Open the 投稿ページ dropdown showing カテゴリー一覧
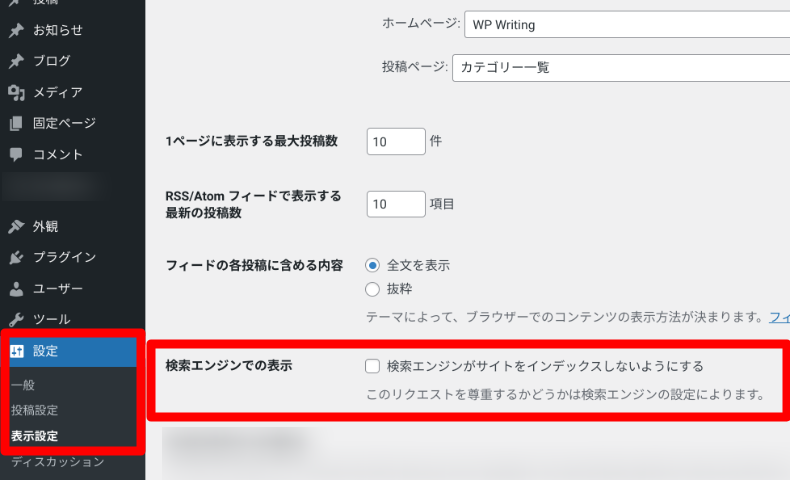 click(621, 67)
